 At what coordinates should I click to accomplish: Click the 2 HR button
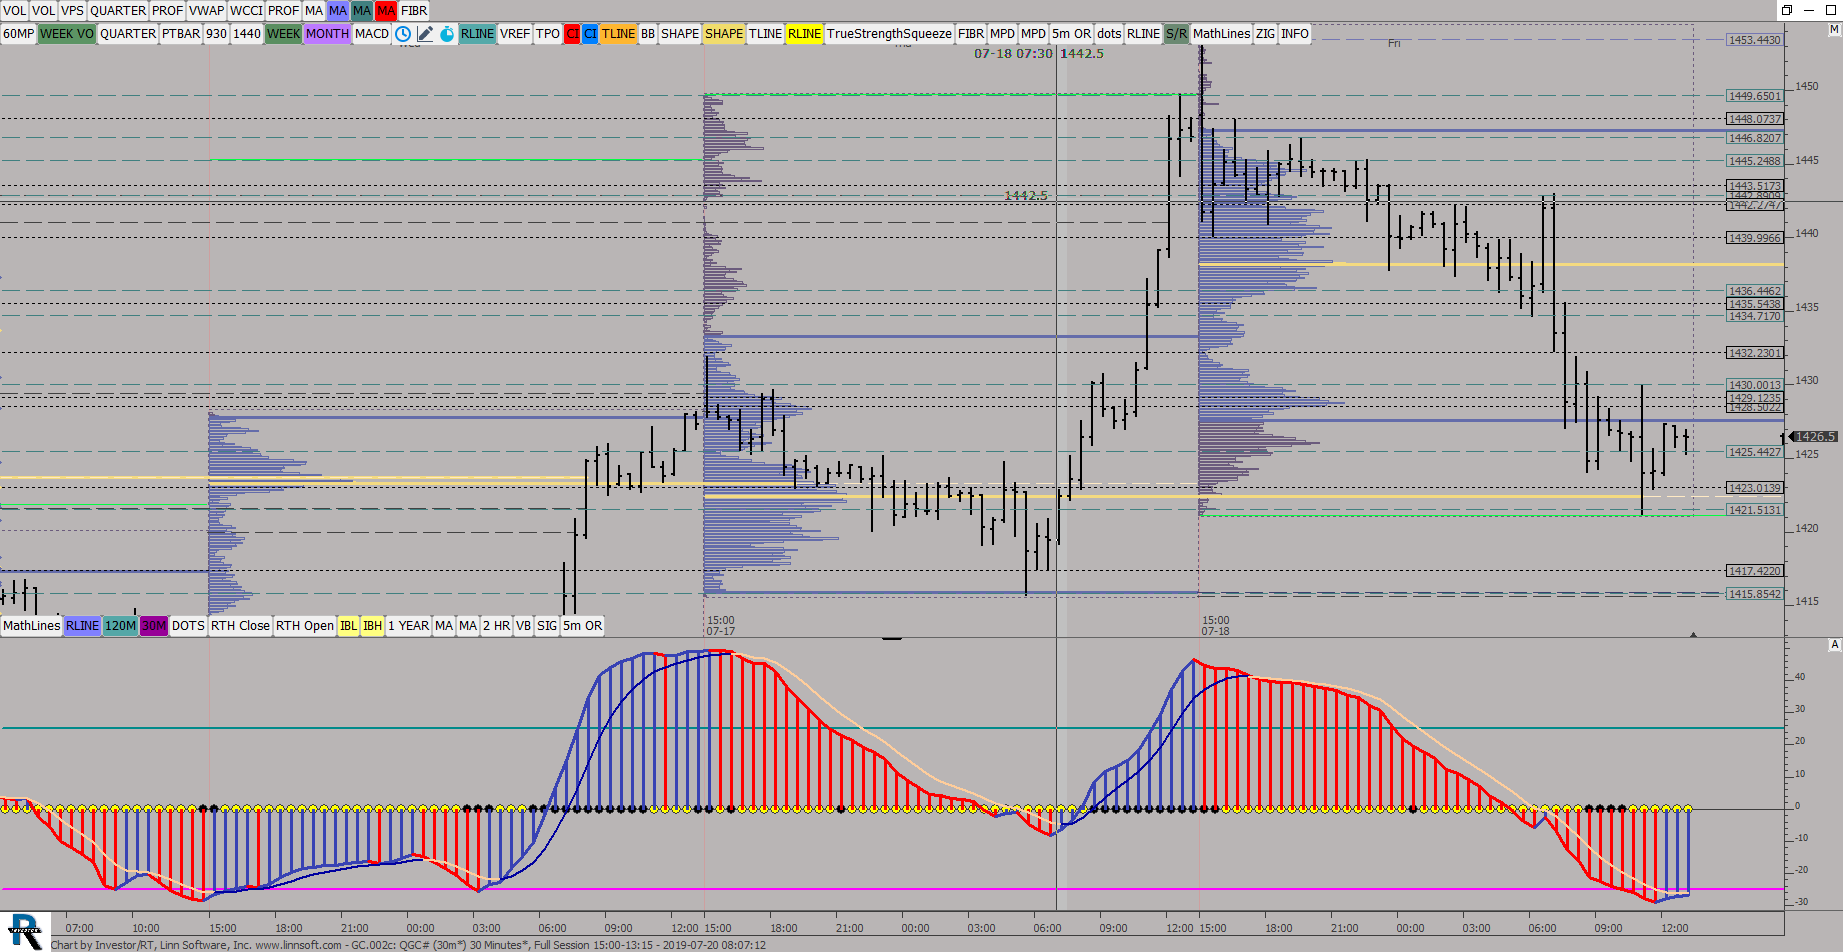tap(496, 626)
